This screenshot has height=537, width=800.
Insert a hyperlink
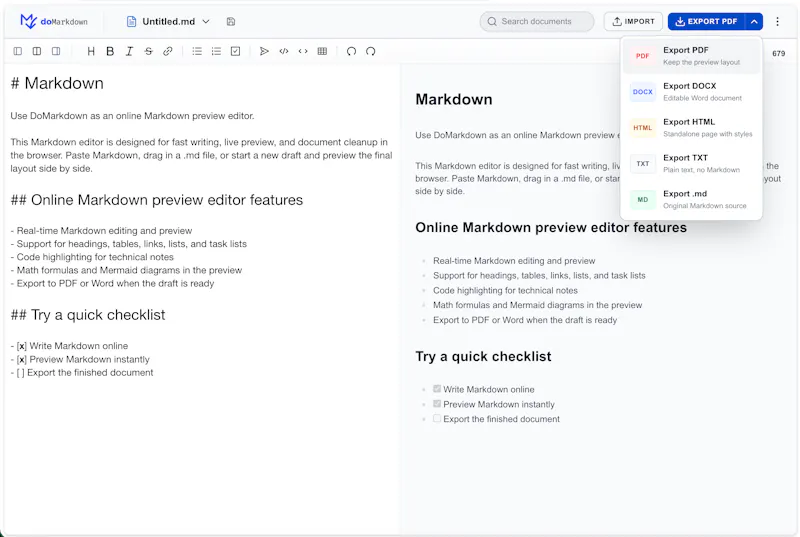coord(168,51)
